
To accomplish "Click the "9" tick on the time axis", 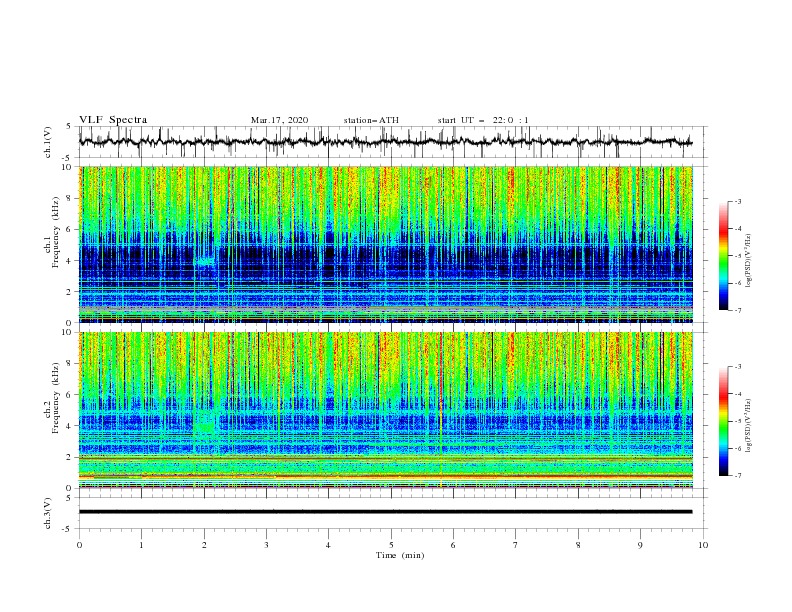I will point(641,545).
